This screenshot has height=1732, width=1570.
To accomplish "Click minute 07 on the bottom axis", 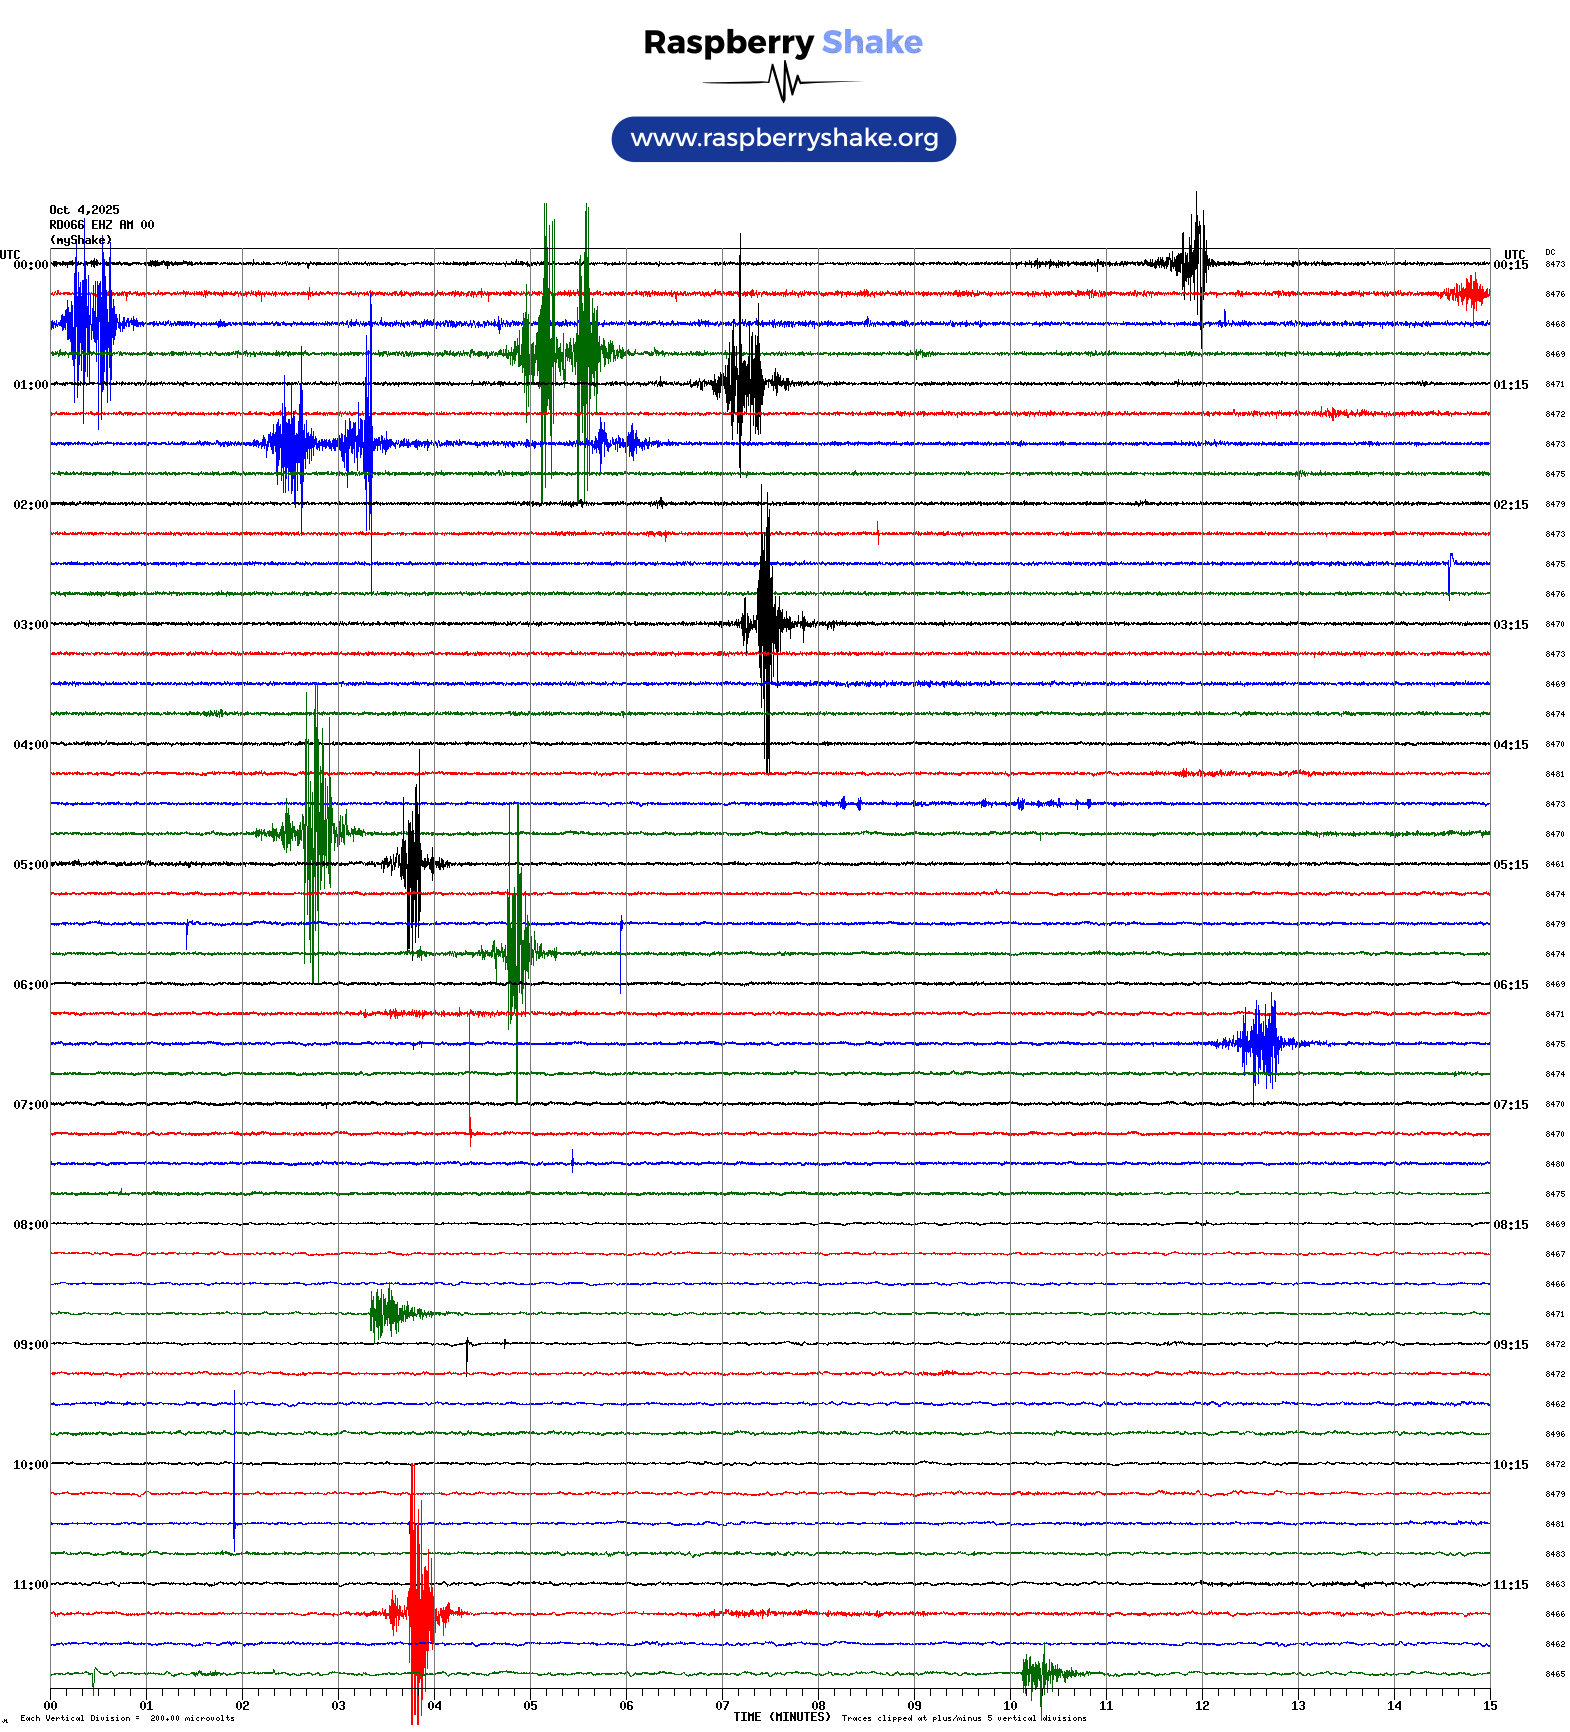I will point(722,1706).
